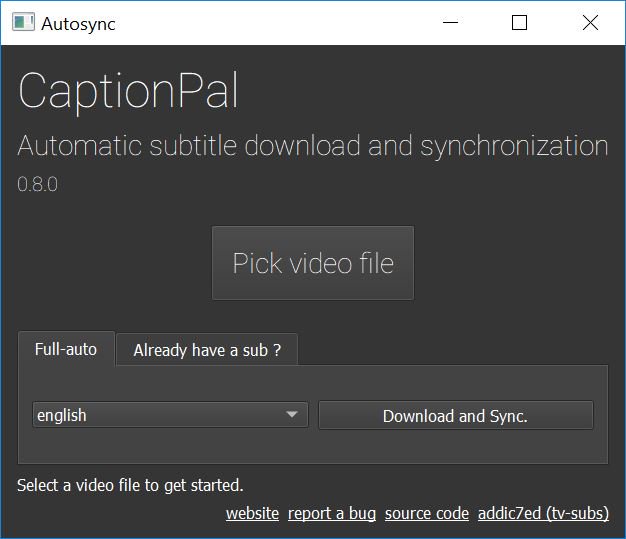Click the Download and Sync. button
Screen dimensions: 626x539
click(x=456, y=416)
